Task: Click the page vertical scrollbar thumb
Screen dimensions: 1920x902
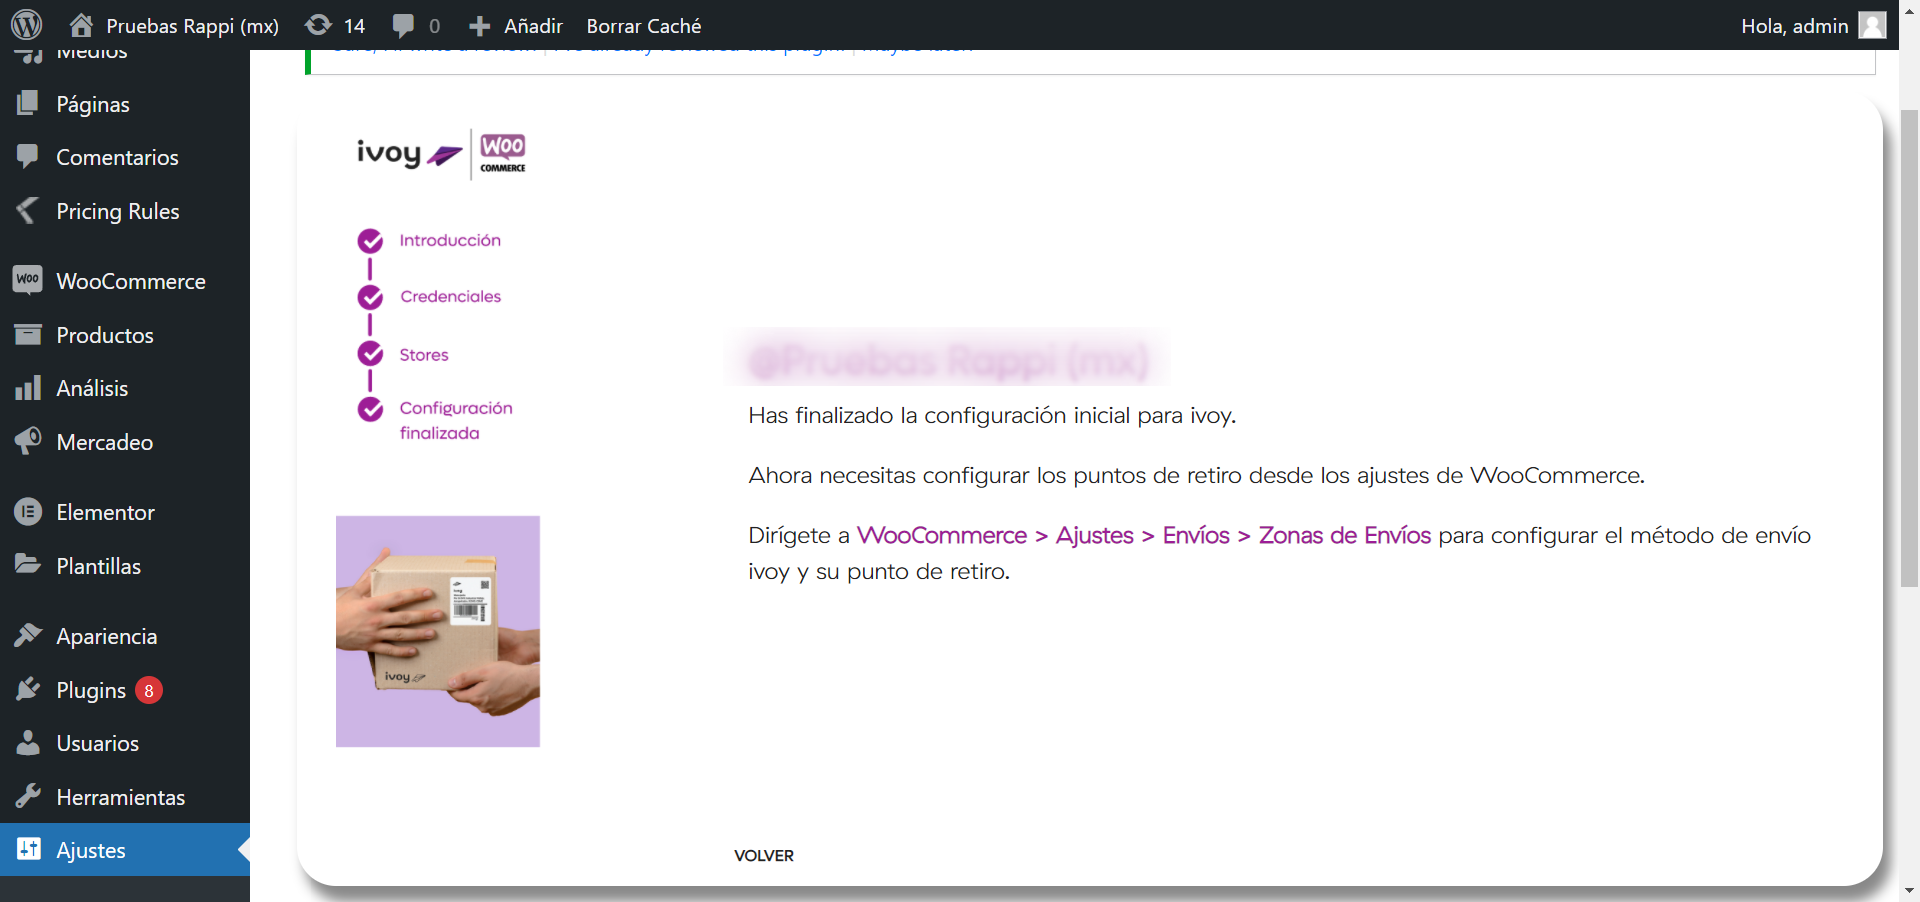Action: (x=1909, y=347)
